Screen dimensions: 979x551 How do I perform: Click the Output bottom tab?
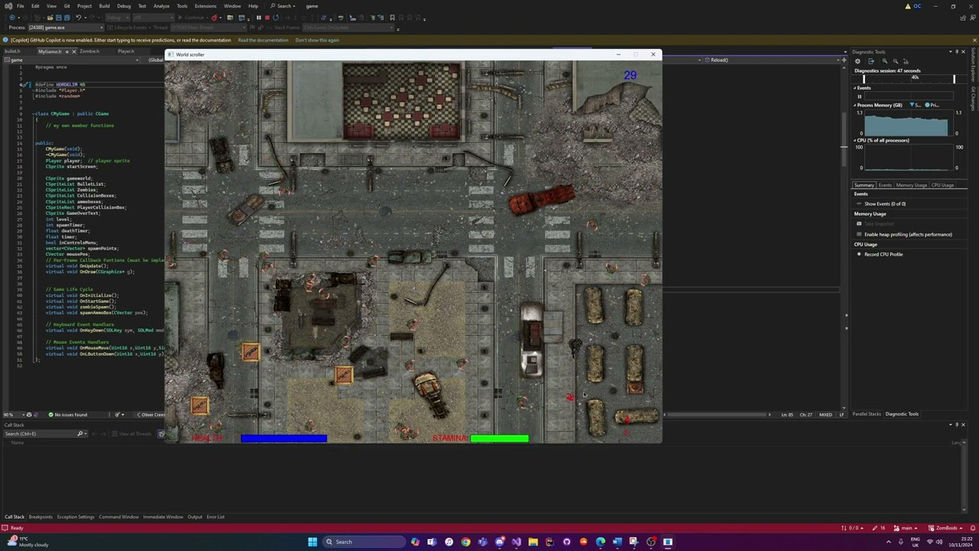click(195, 517)
